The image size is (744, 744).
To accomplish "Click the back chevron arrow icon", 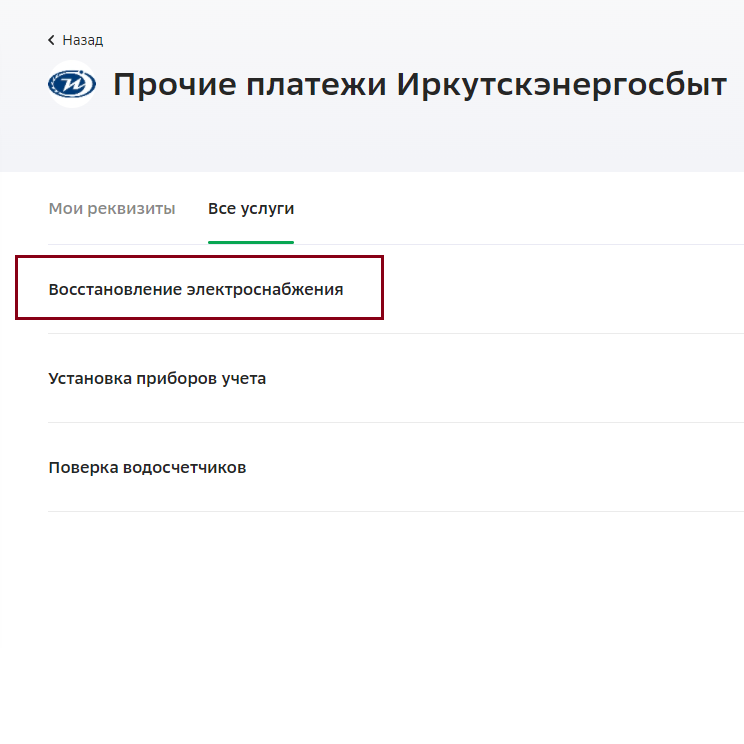I will coord(51,40).
